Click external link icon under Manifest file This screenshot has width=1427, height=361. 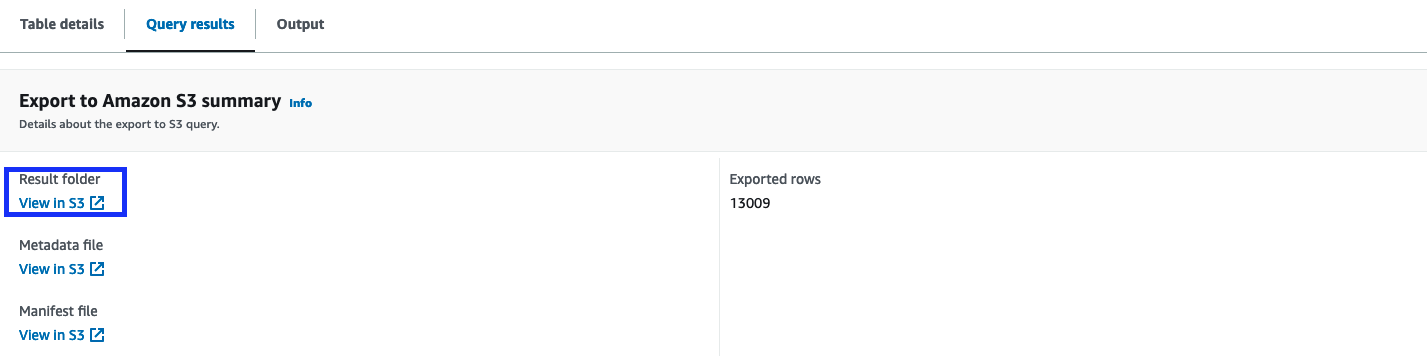point(97,335)
